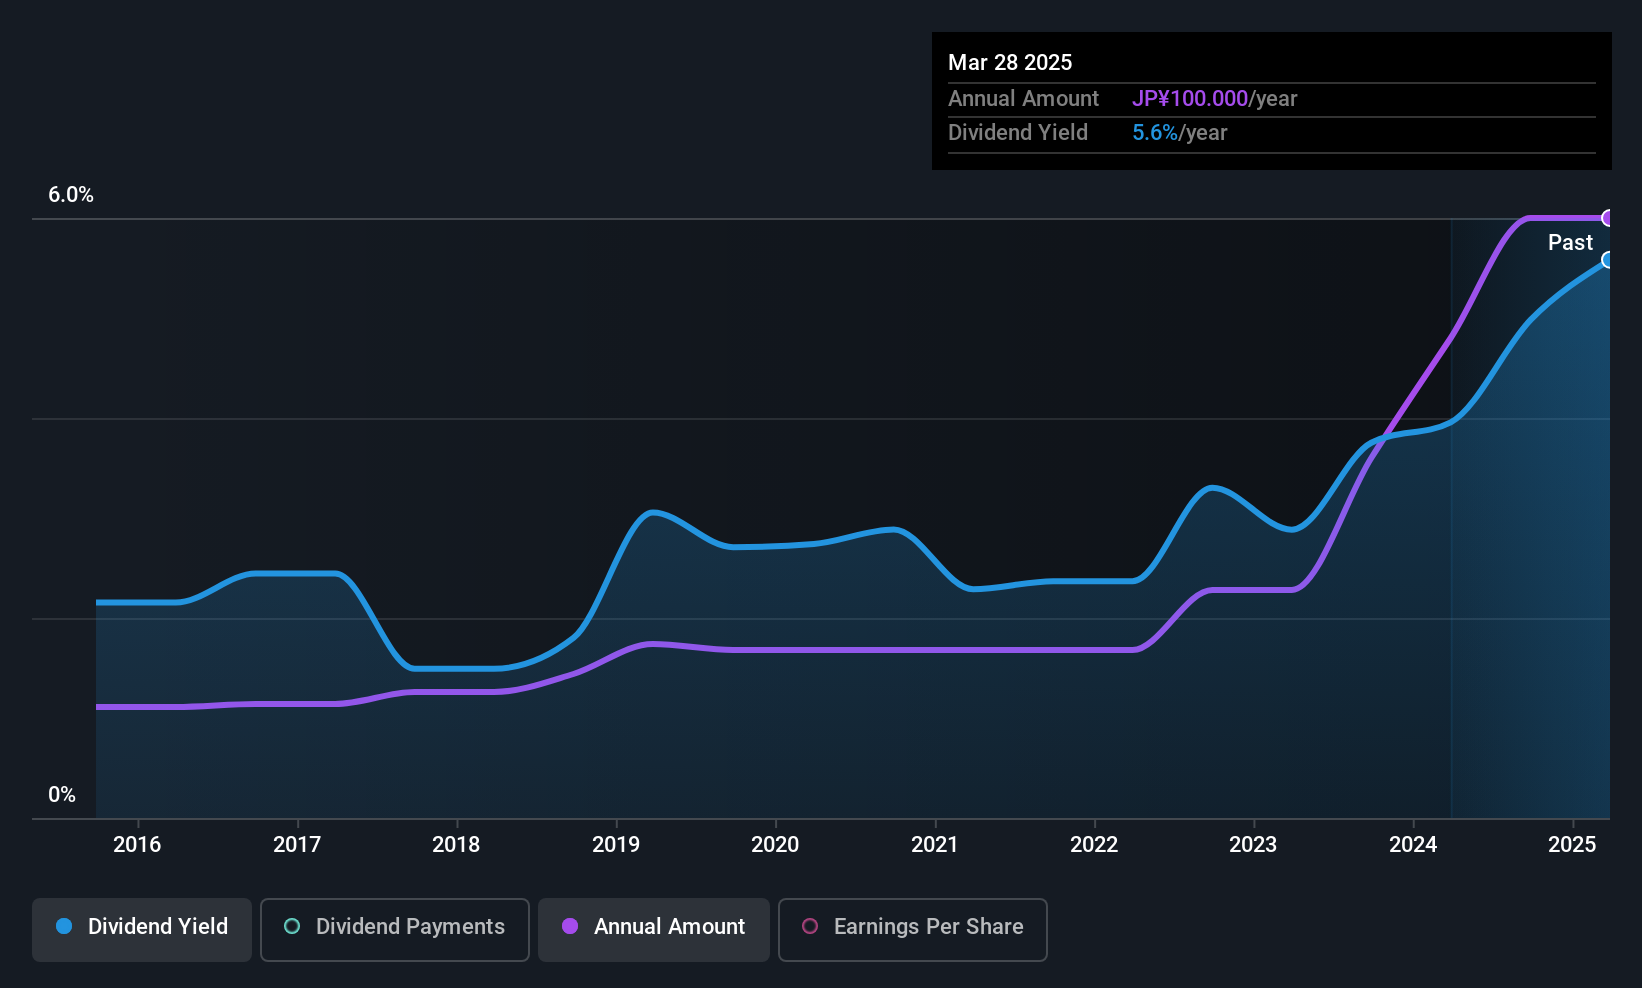
Task: Toggle the Dividend Yield legend button
Action: tap(142, 929)
